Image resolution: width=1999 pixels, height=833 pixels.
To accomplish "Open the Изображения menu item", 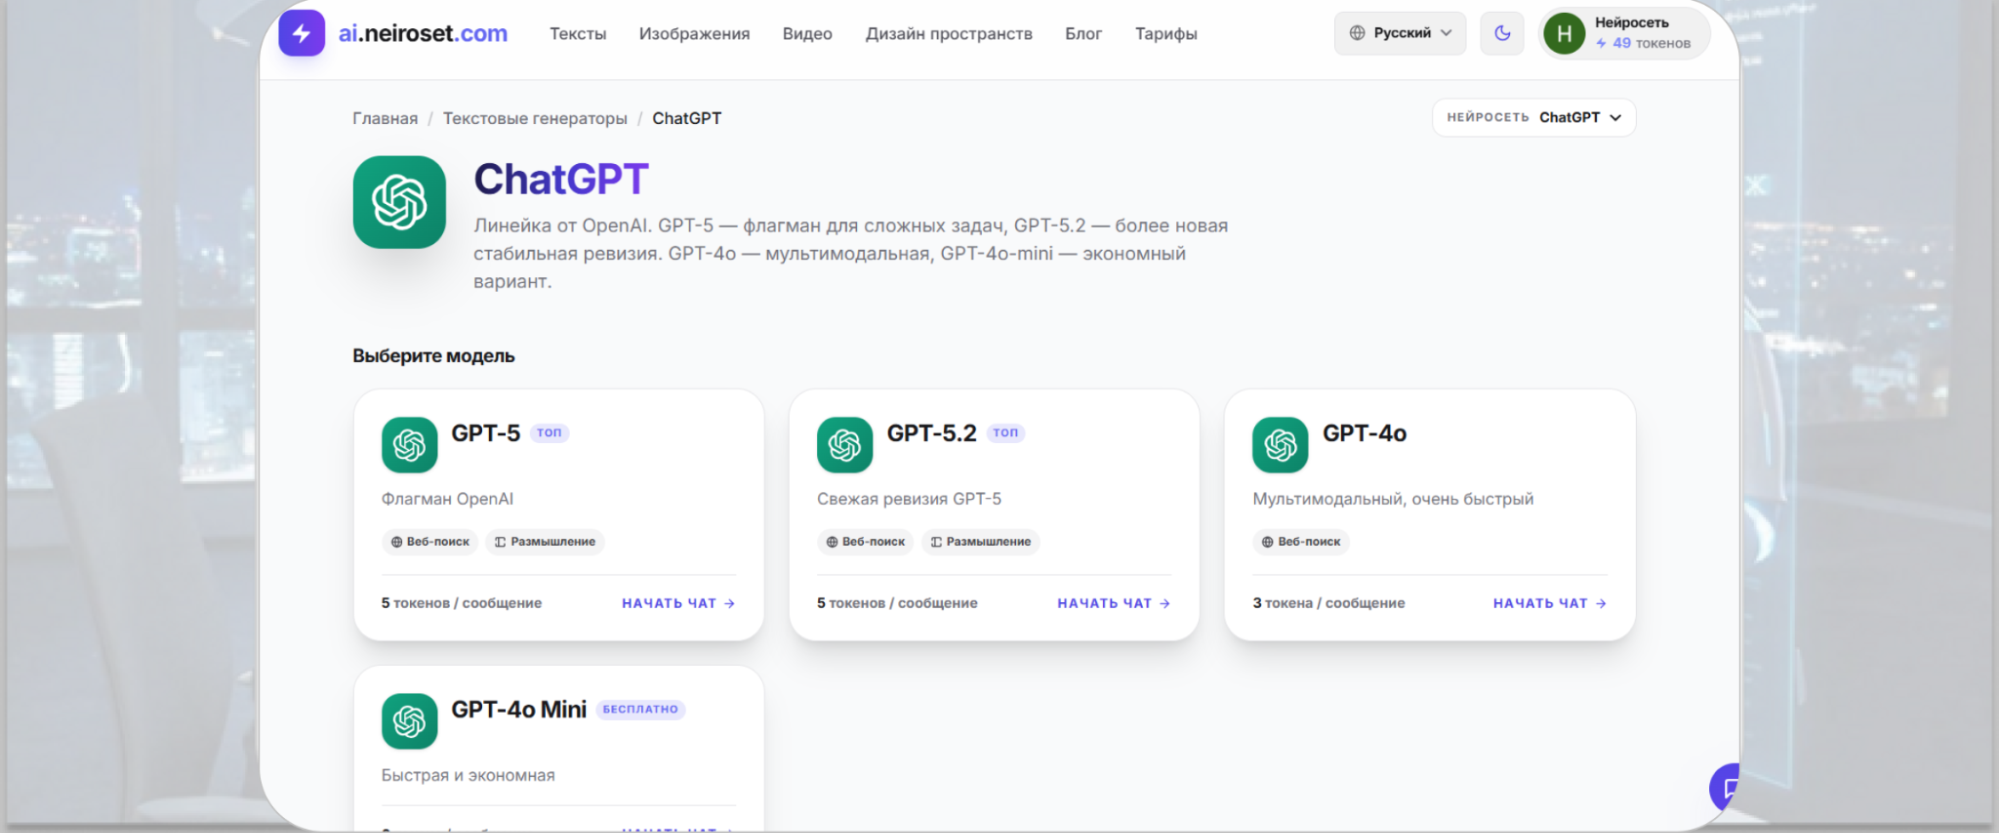I will tap(694, 33).
